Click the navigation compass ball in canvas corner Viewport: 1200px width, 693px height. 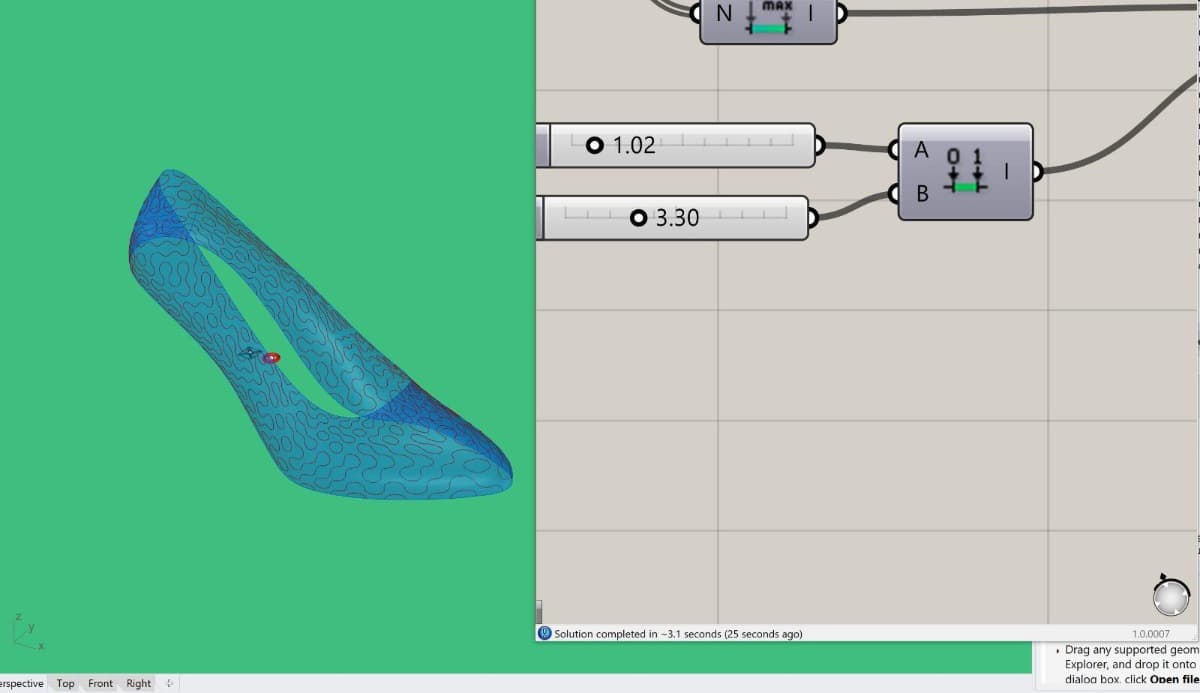(1170, 597)
